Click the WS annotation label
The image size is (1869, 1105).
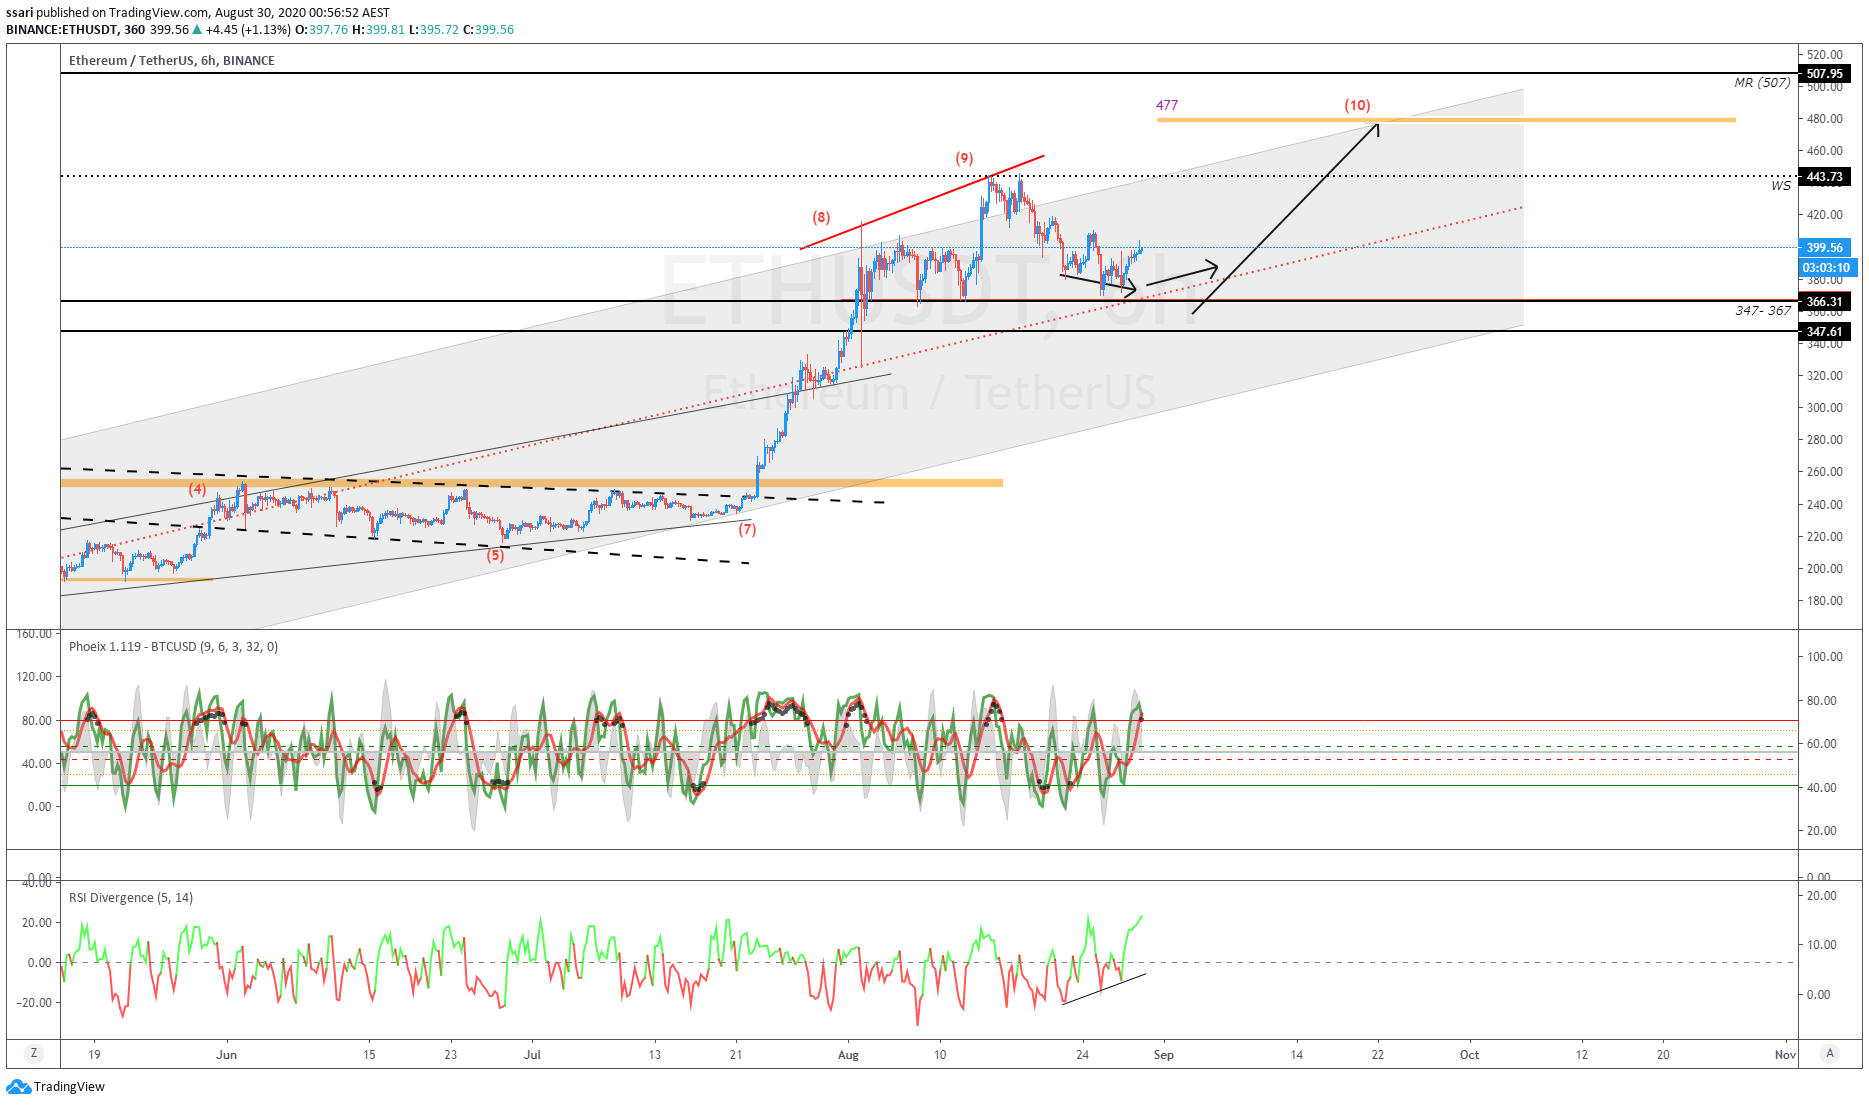(1781, 185)
